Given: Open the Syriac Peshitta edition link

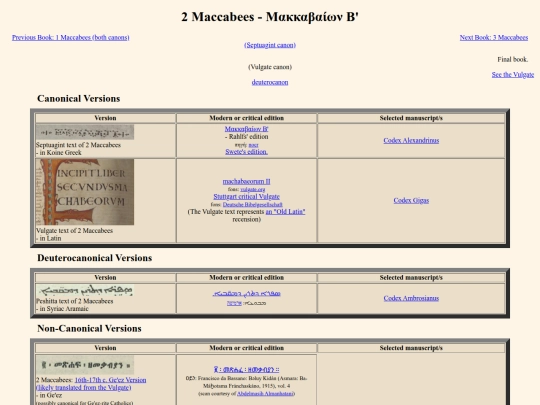Looking at the screenshot, I should tap(247, 294).
